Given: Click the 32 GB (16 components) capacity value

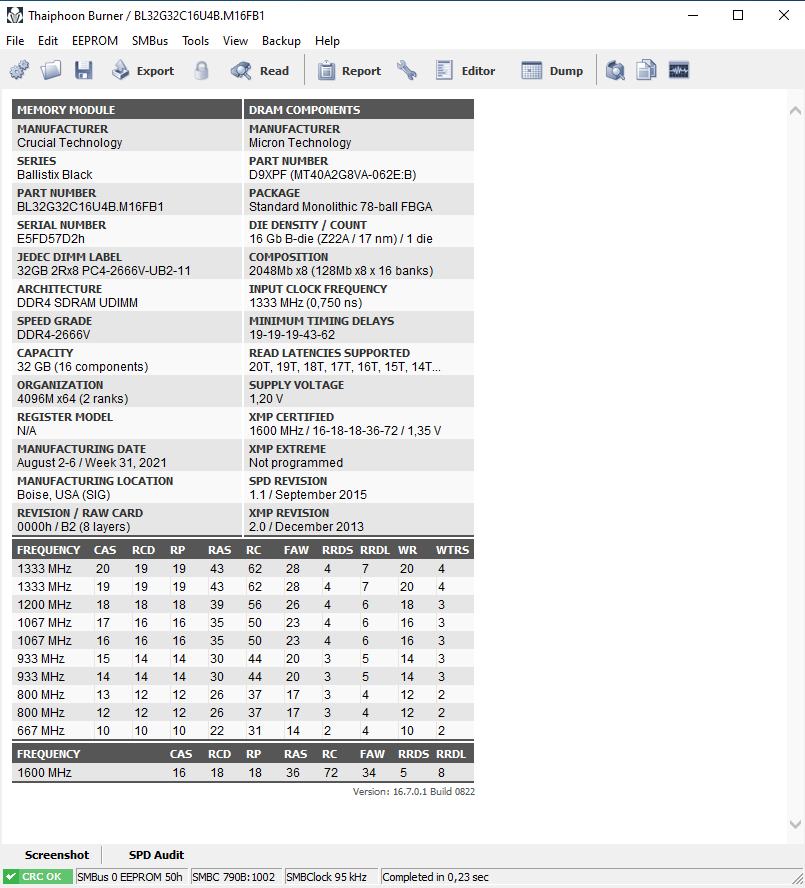Looking at the screenshot, I should 82,366.
